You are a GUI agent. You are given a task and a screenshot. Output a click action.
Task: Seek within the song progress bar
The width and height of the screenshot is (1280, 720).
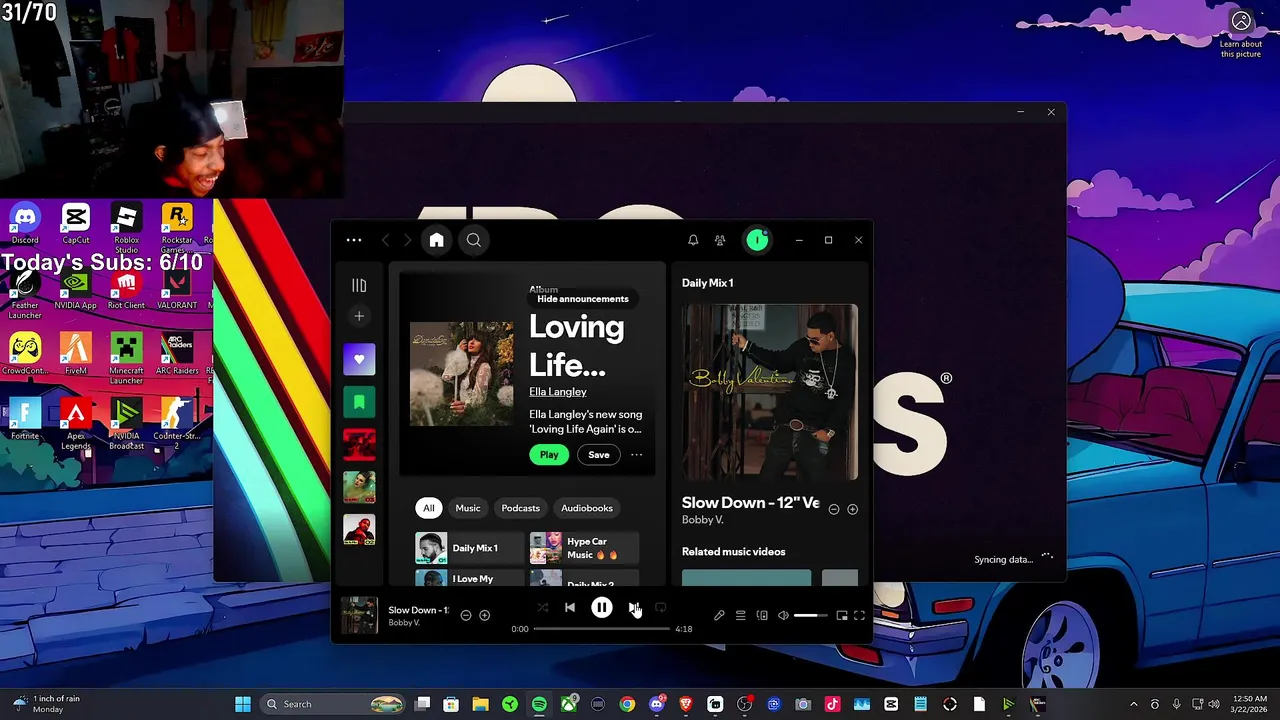602,629
